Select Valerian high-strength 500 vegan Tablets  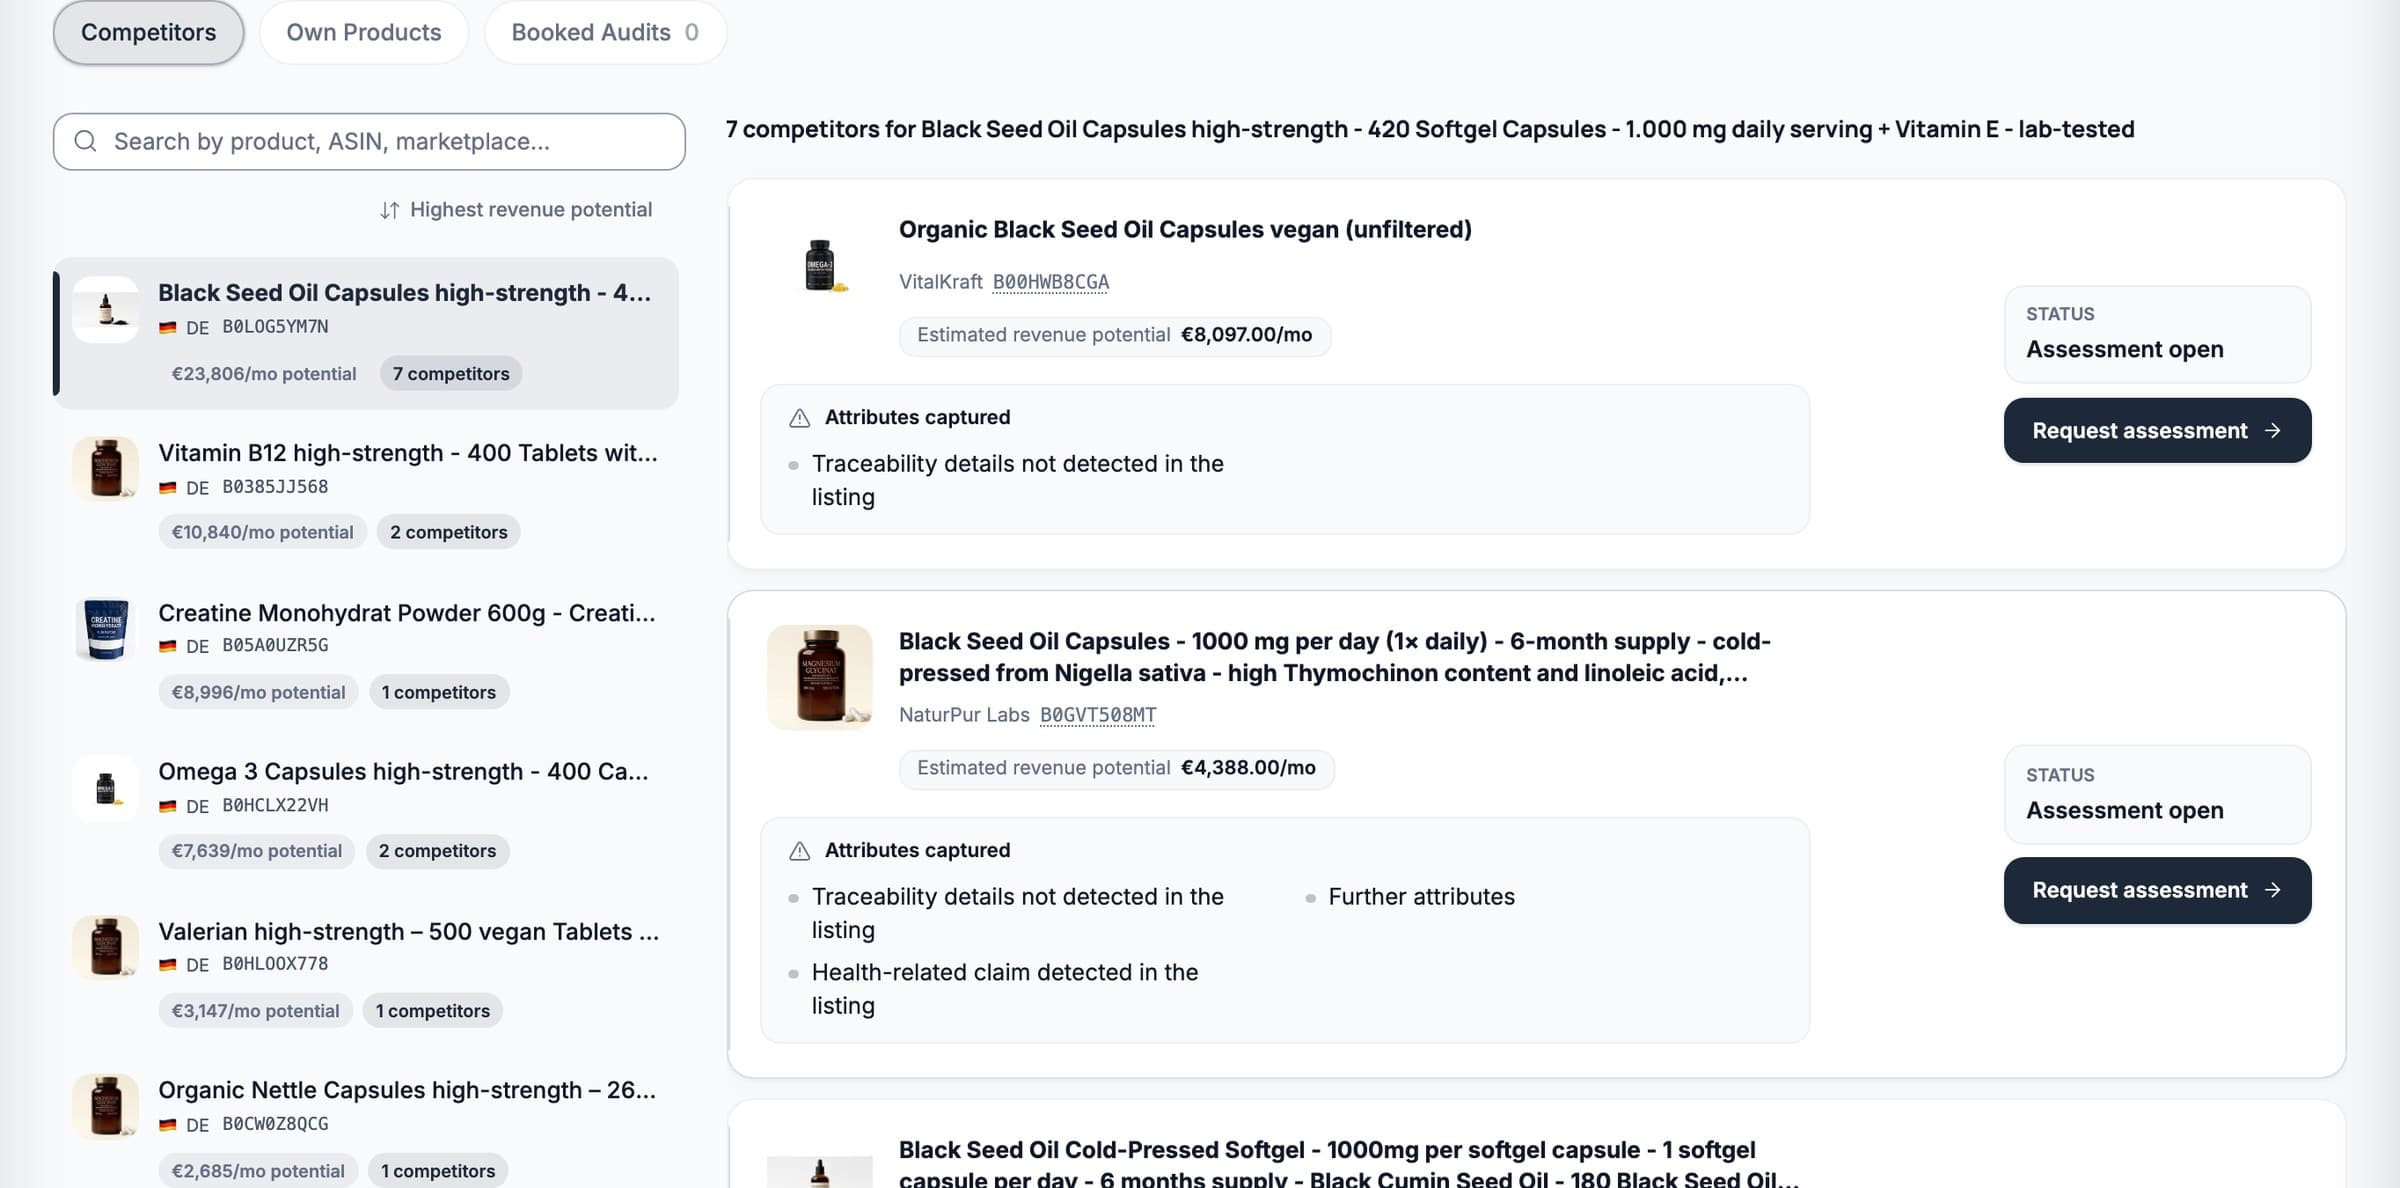click(366, 970)
